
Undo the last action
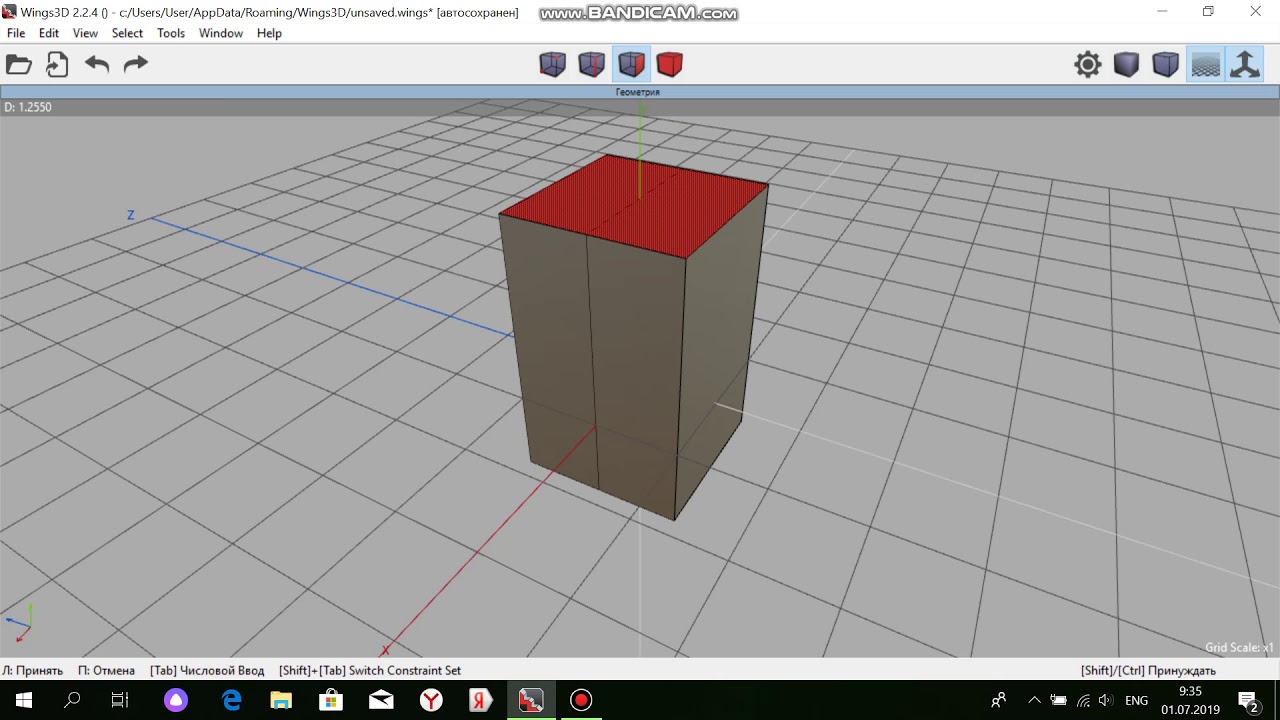pos(97,65)
